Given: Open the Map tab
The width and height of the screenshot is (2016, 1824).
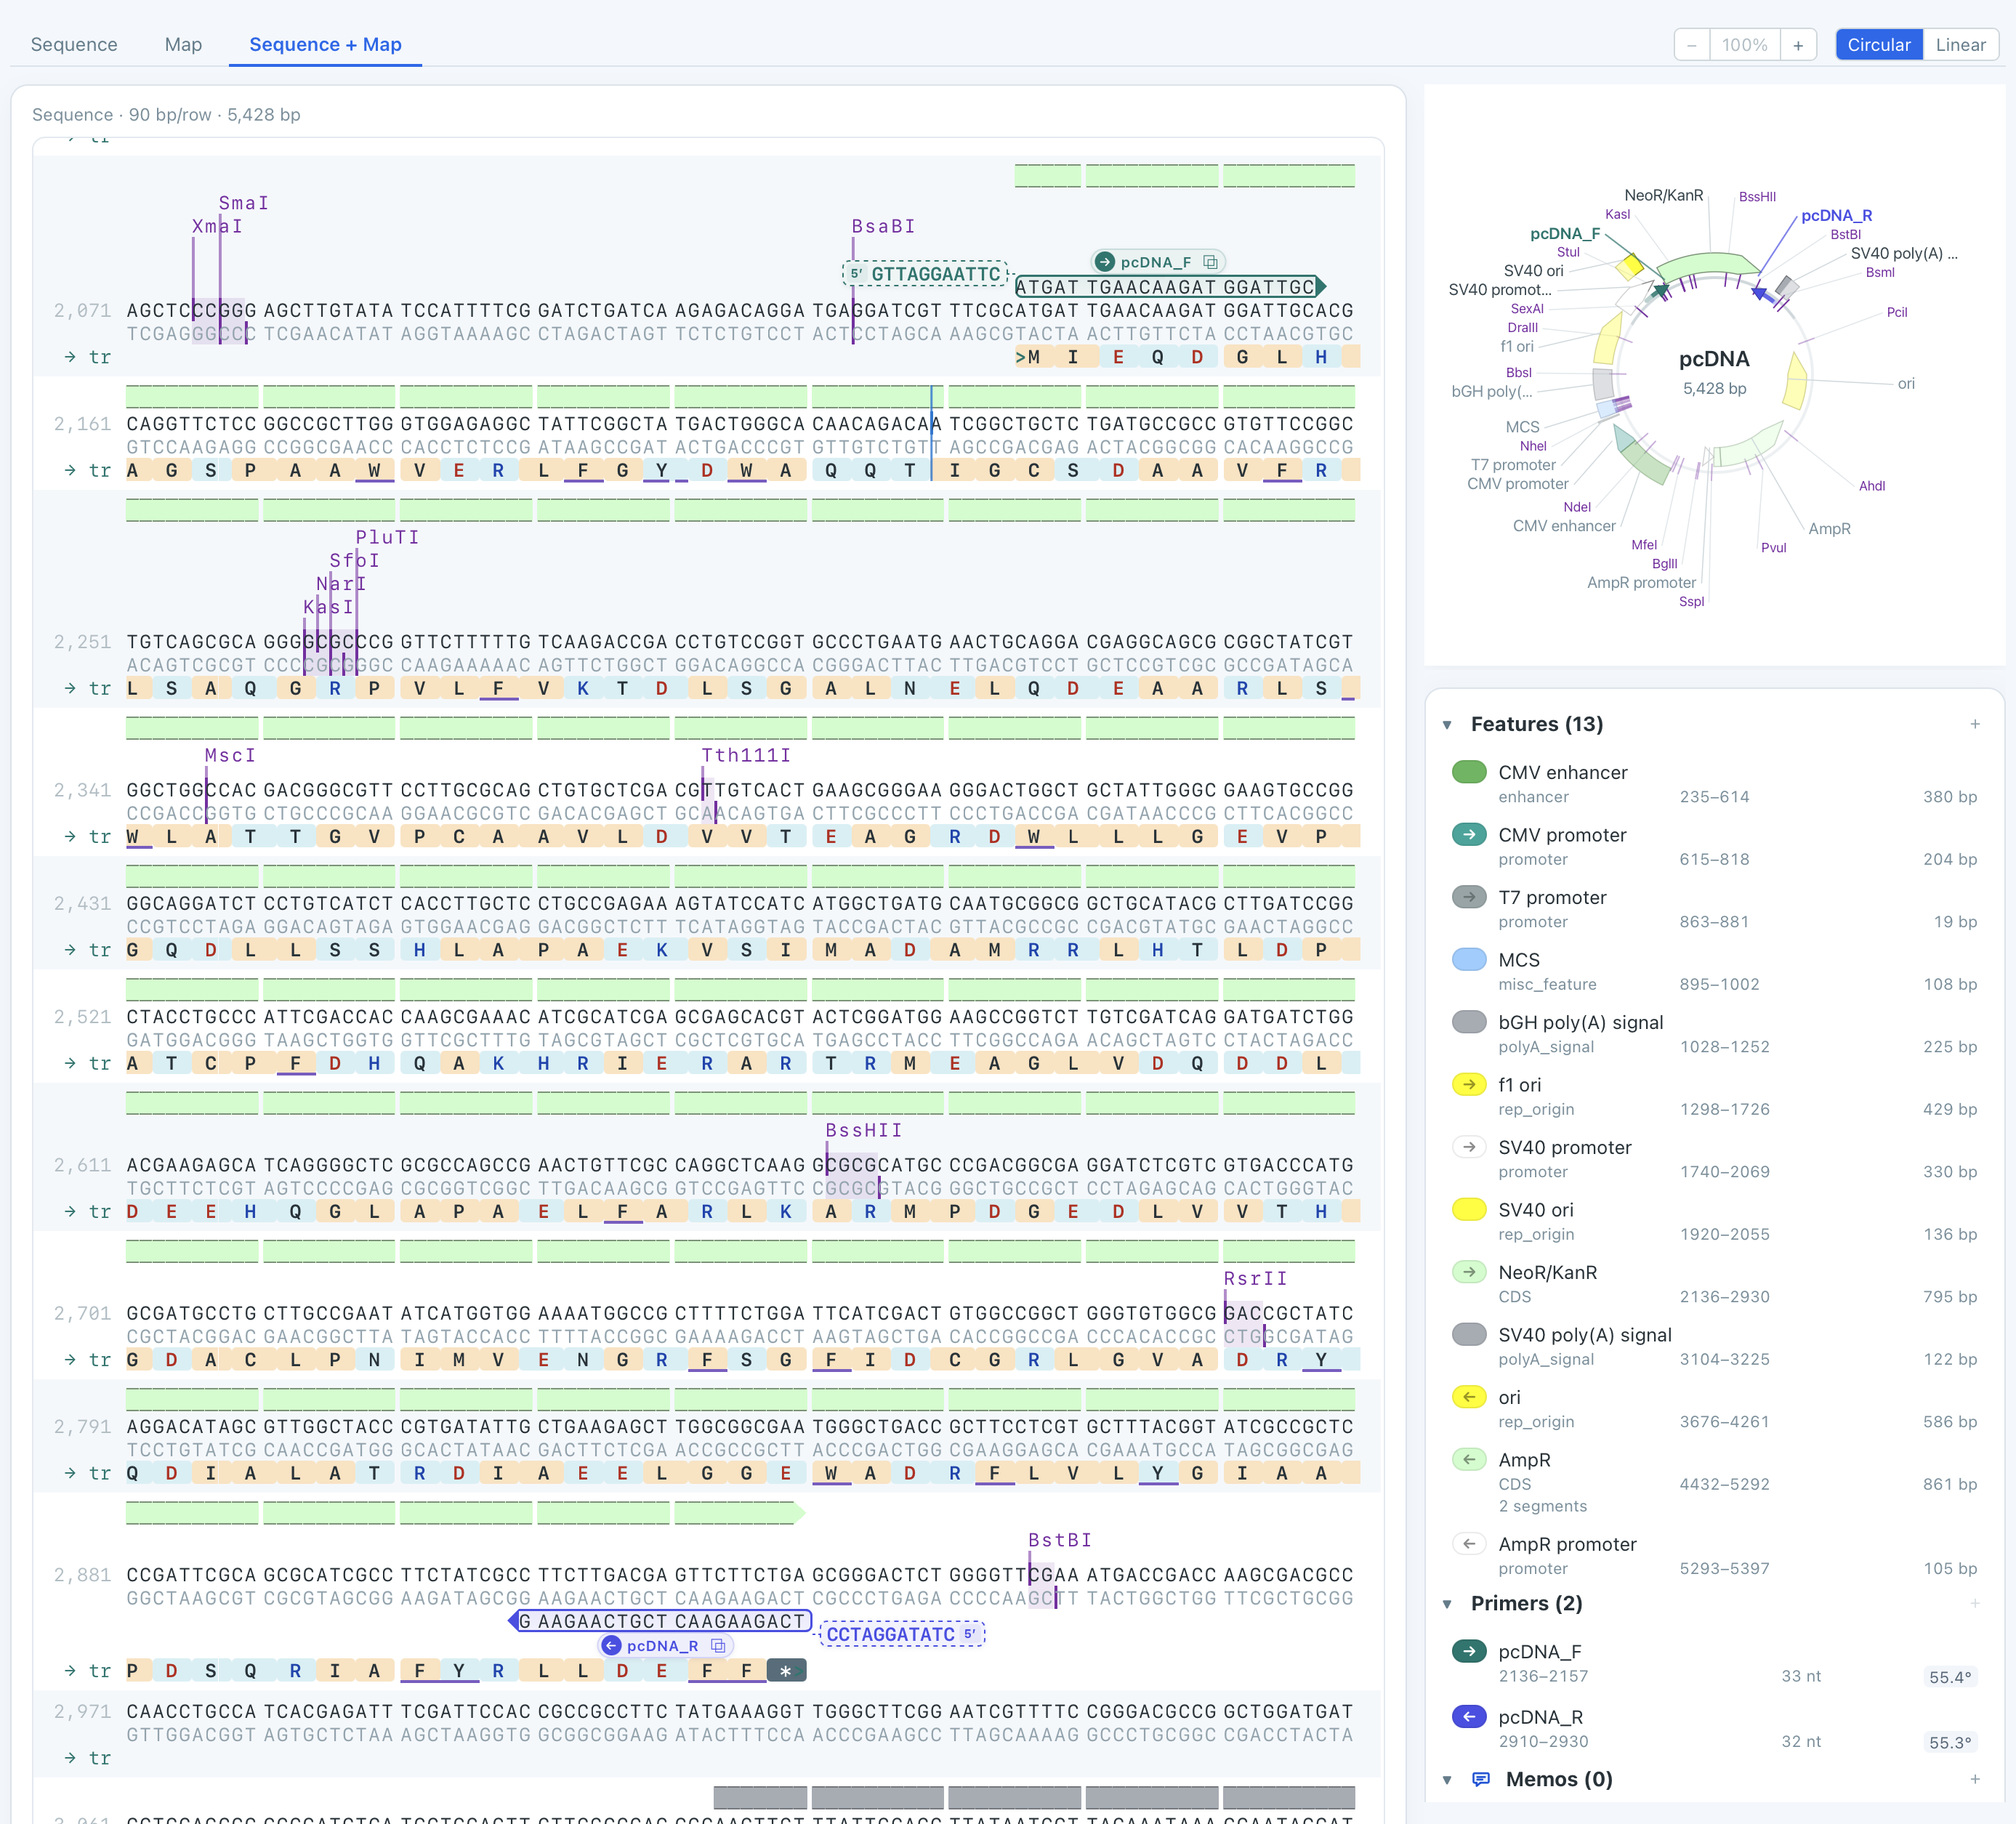Looking at the screenshot, I should pos(183,45).
